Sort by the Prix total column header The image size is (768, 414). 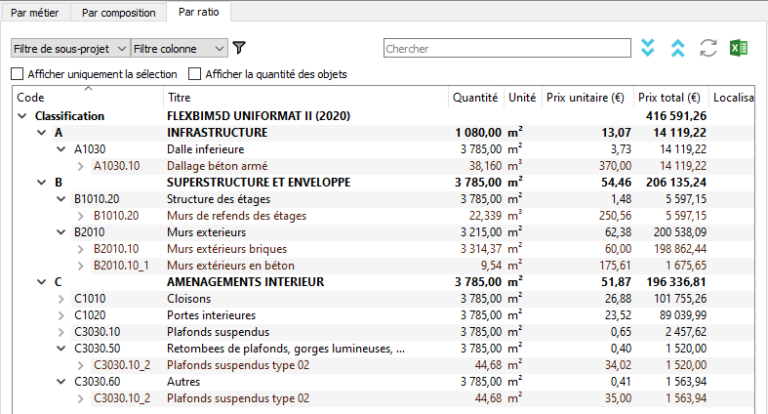click(x=668, y=98)
